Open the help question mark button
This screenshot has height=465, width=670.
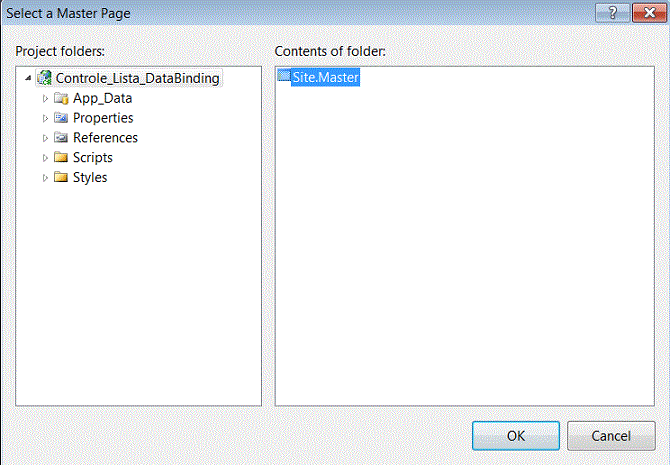point(612,13)
